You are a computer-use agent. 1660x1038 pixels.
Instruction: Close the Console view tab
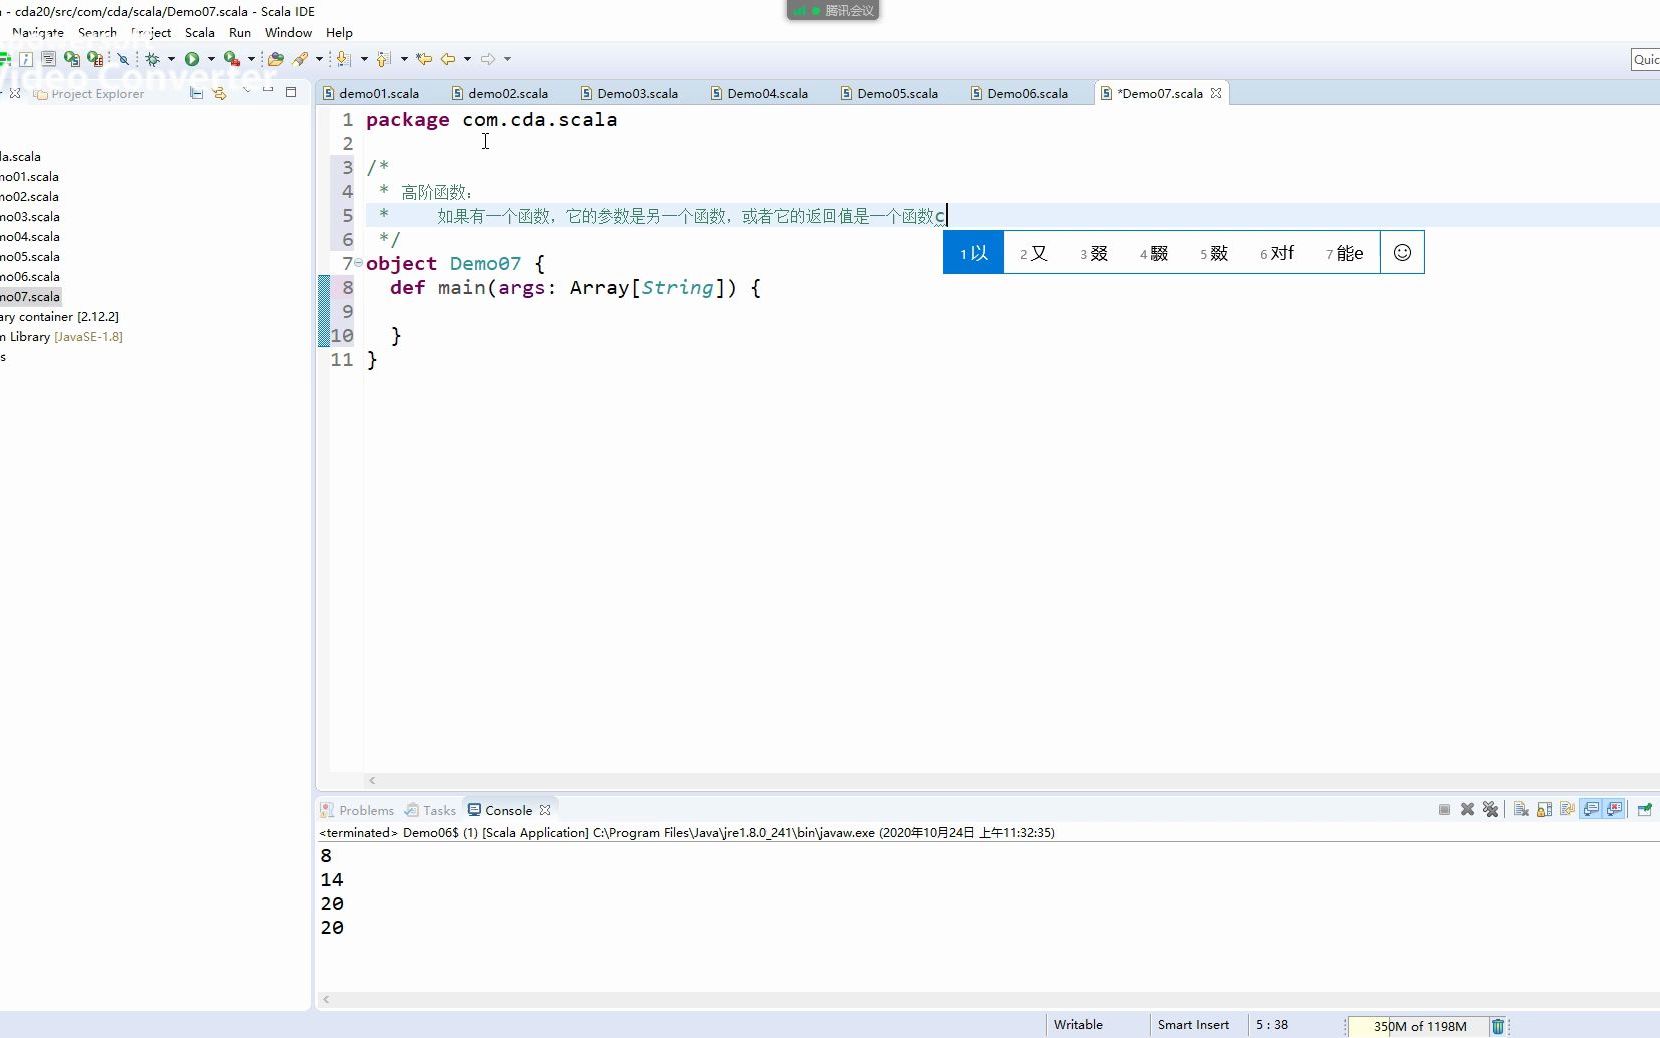tap(545, 810)
